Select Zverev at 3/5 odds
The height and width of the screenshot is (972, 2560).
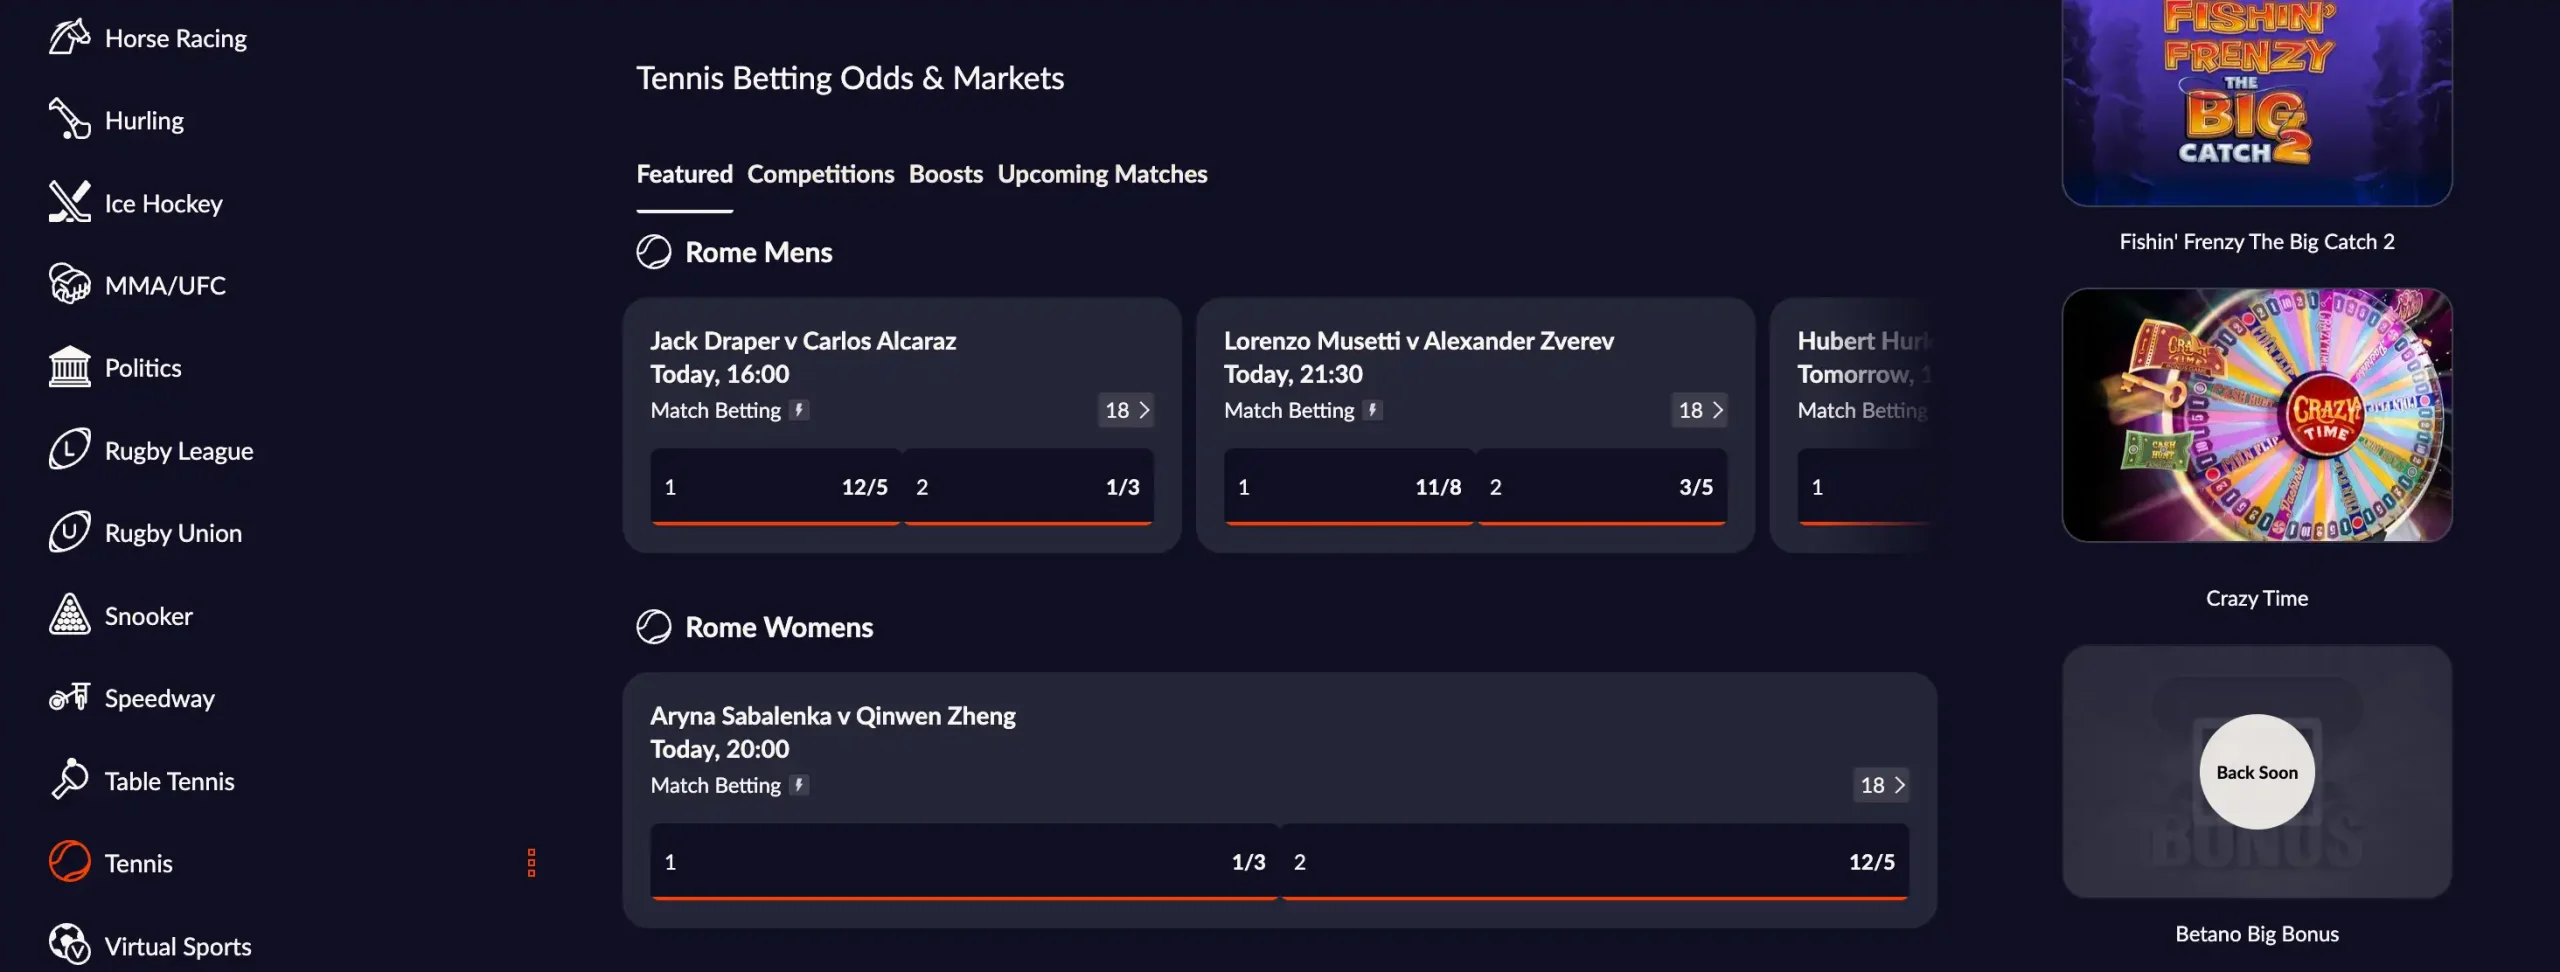pos(1601,487)
